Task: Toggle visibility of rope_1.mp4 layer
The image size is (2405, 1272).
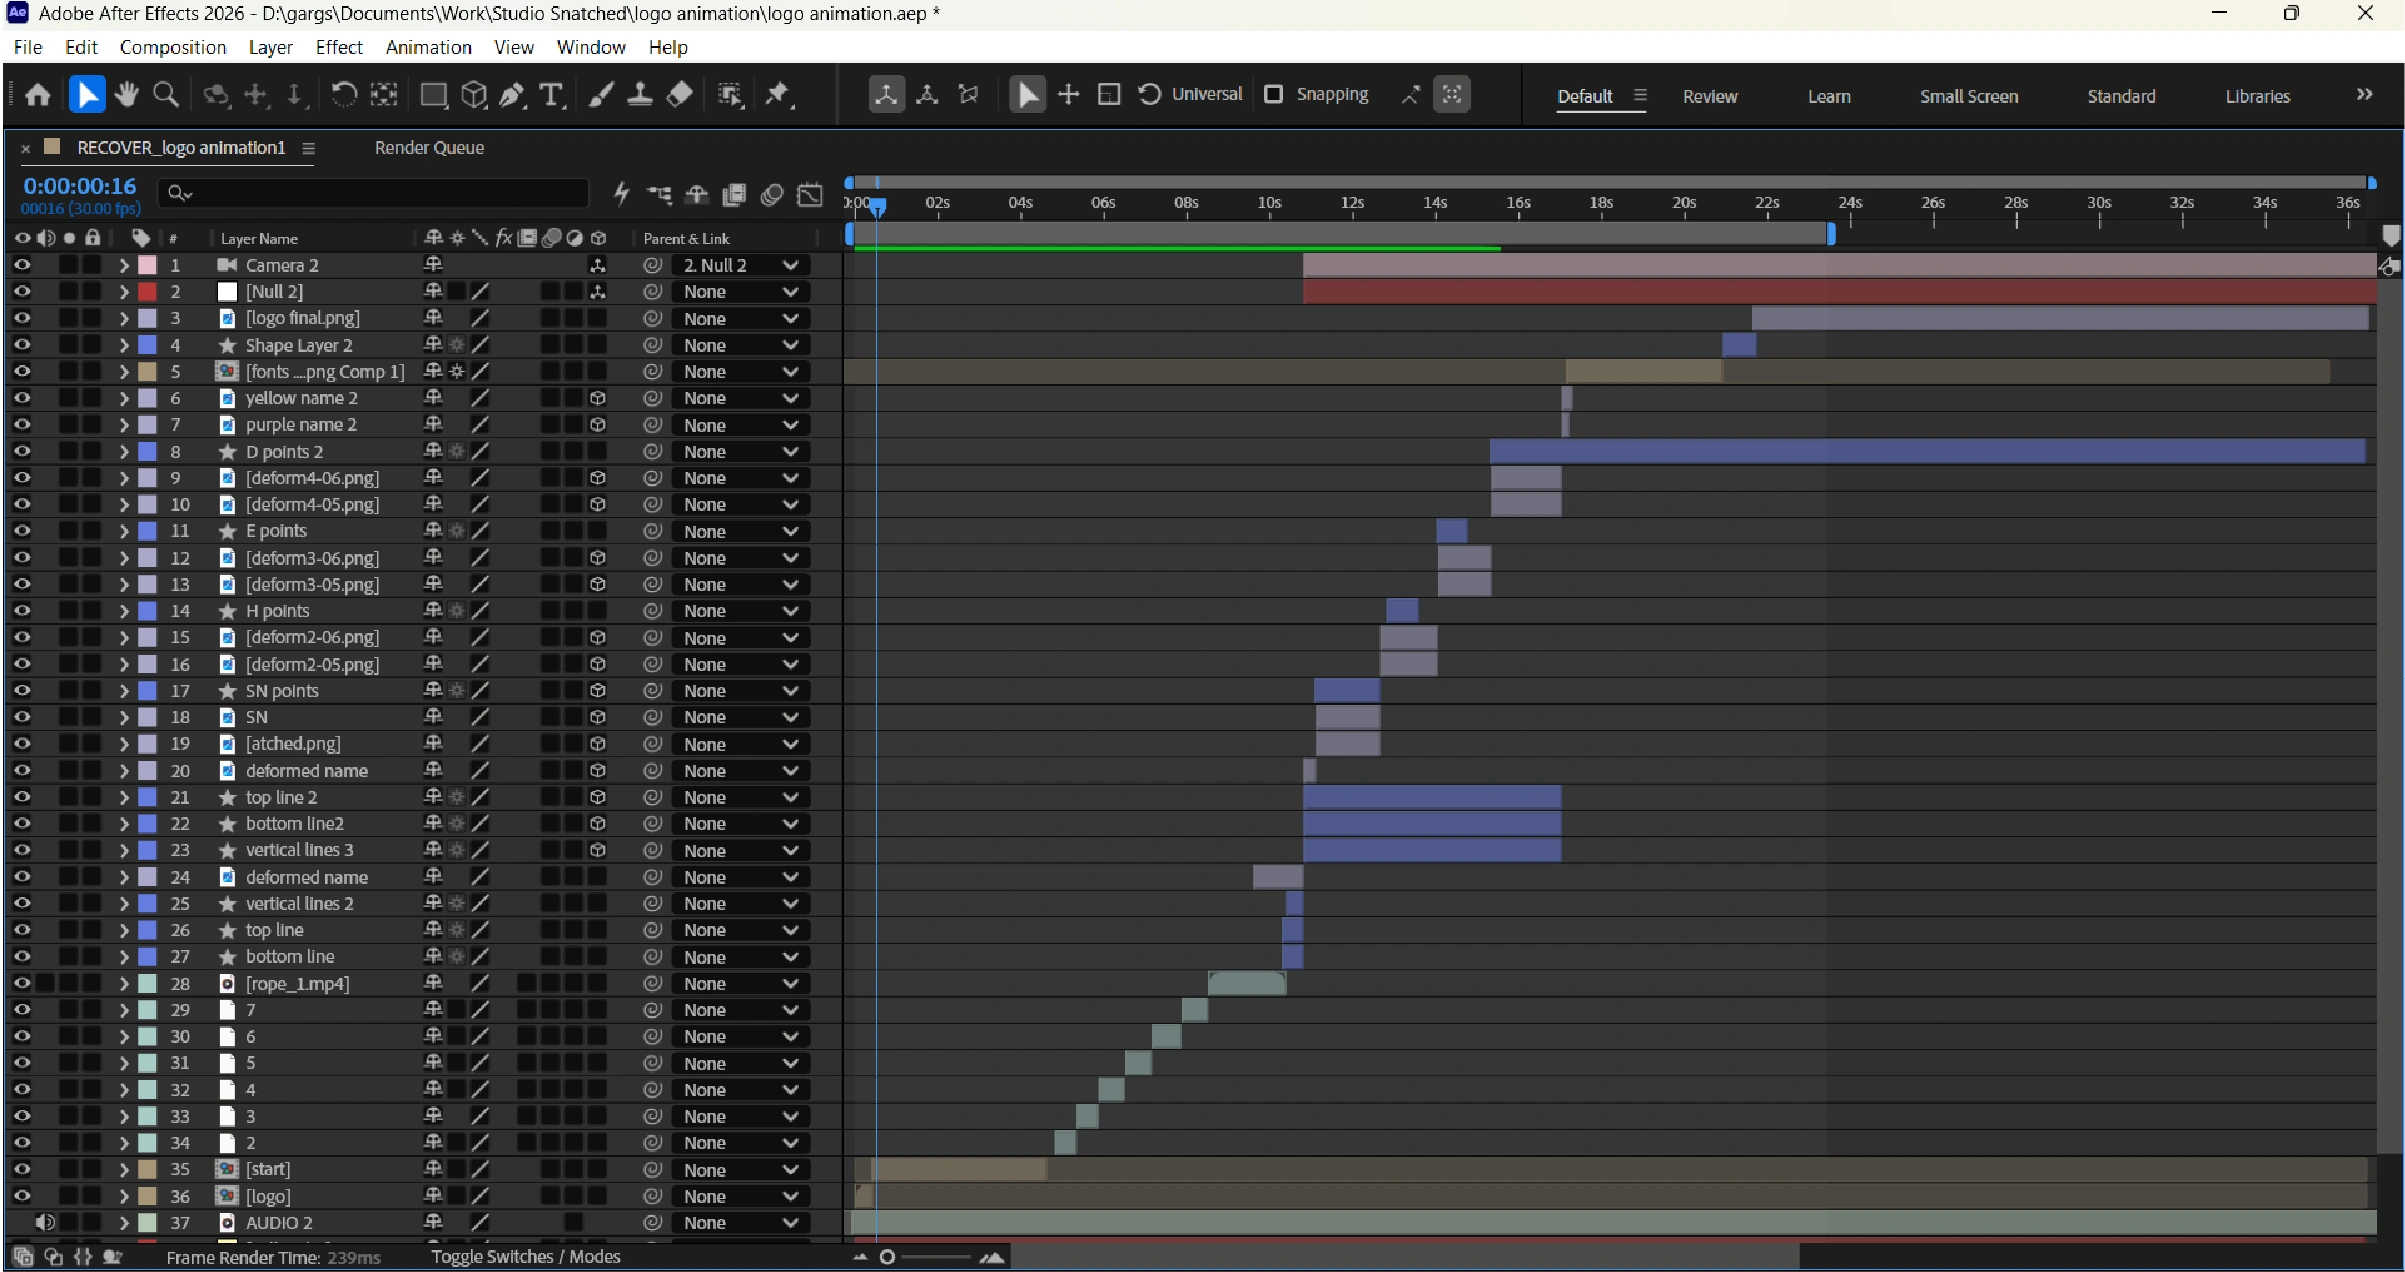Action: coord(21,983)
